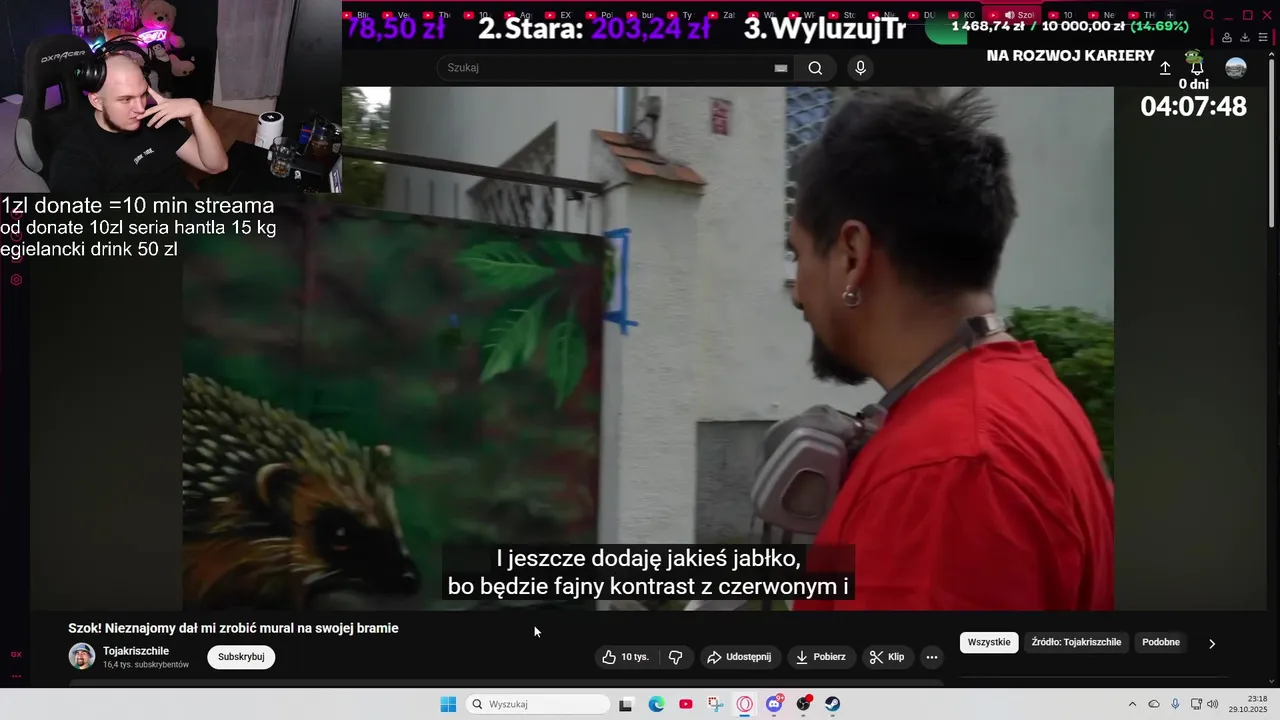Click the 04:07:48 stream countdown timer
The image size is (1280, 720).
(x=1193, y=107)
